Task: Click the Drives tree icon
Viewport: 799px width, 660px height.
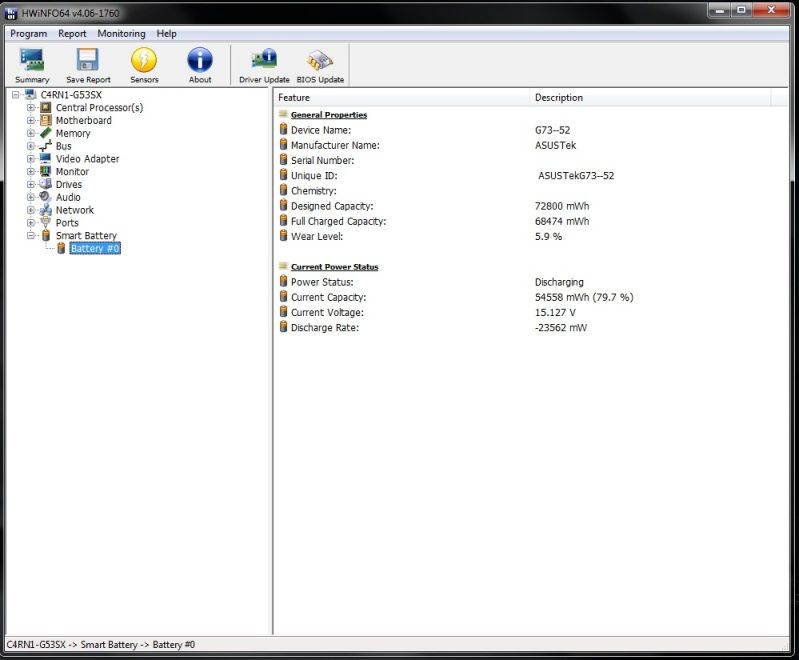Action: tap(46, 184)
